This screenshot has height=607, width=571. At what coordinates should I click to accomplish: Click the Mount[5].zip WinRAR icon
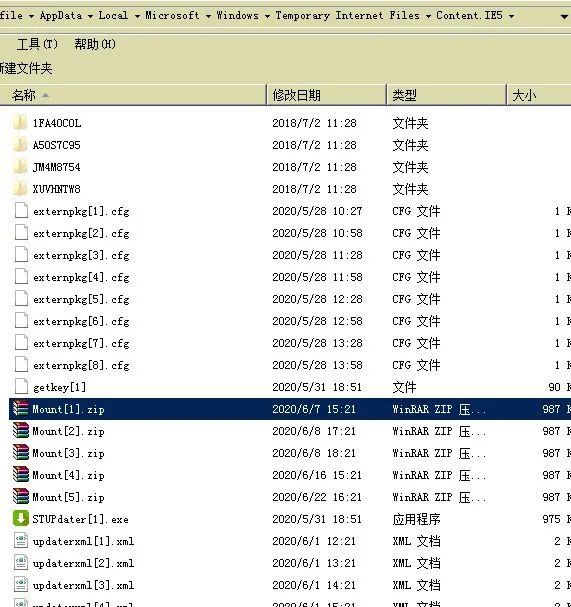(21, 497)
